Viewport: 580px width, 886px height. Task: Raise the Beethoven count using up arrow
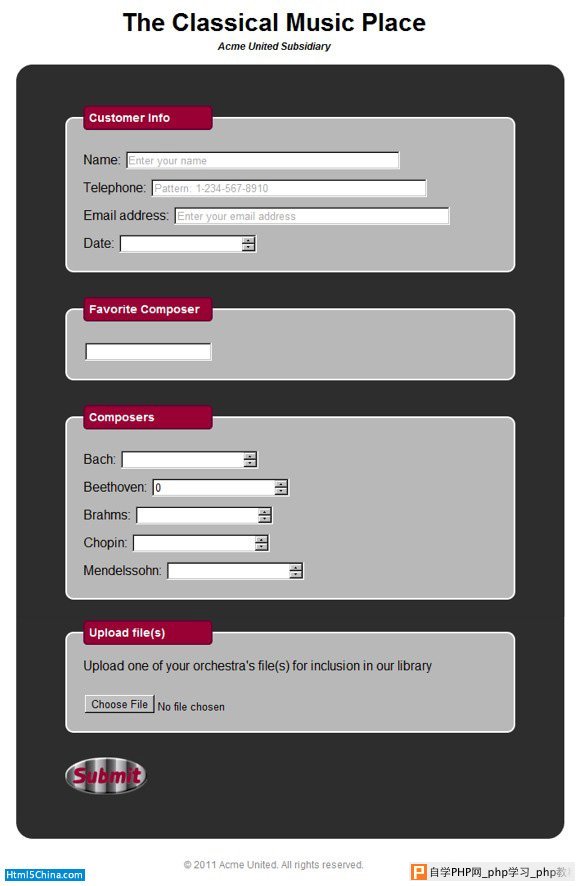[x=282, y=484]
